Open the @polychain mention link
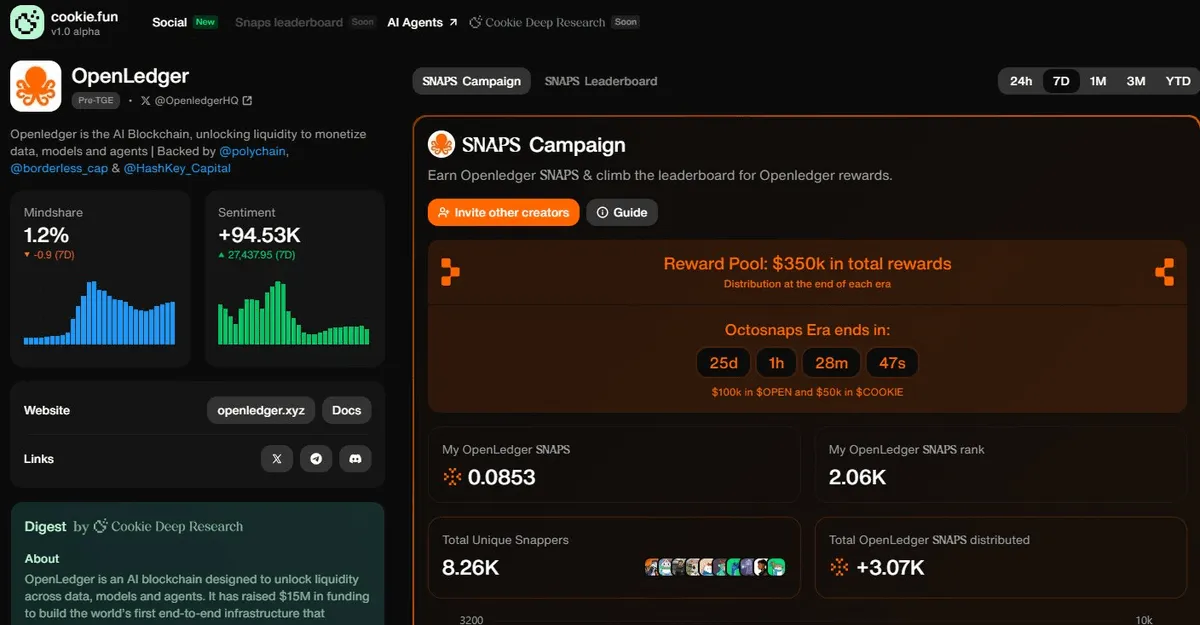Screen dimensions: 1200x625 253,151
